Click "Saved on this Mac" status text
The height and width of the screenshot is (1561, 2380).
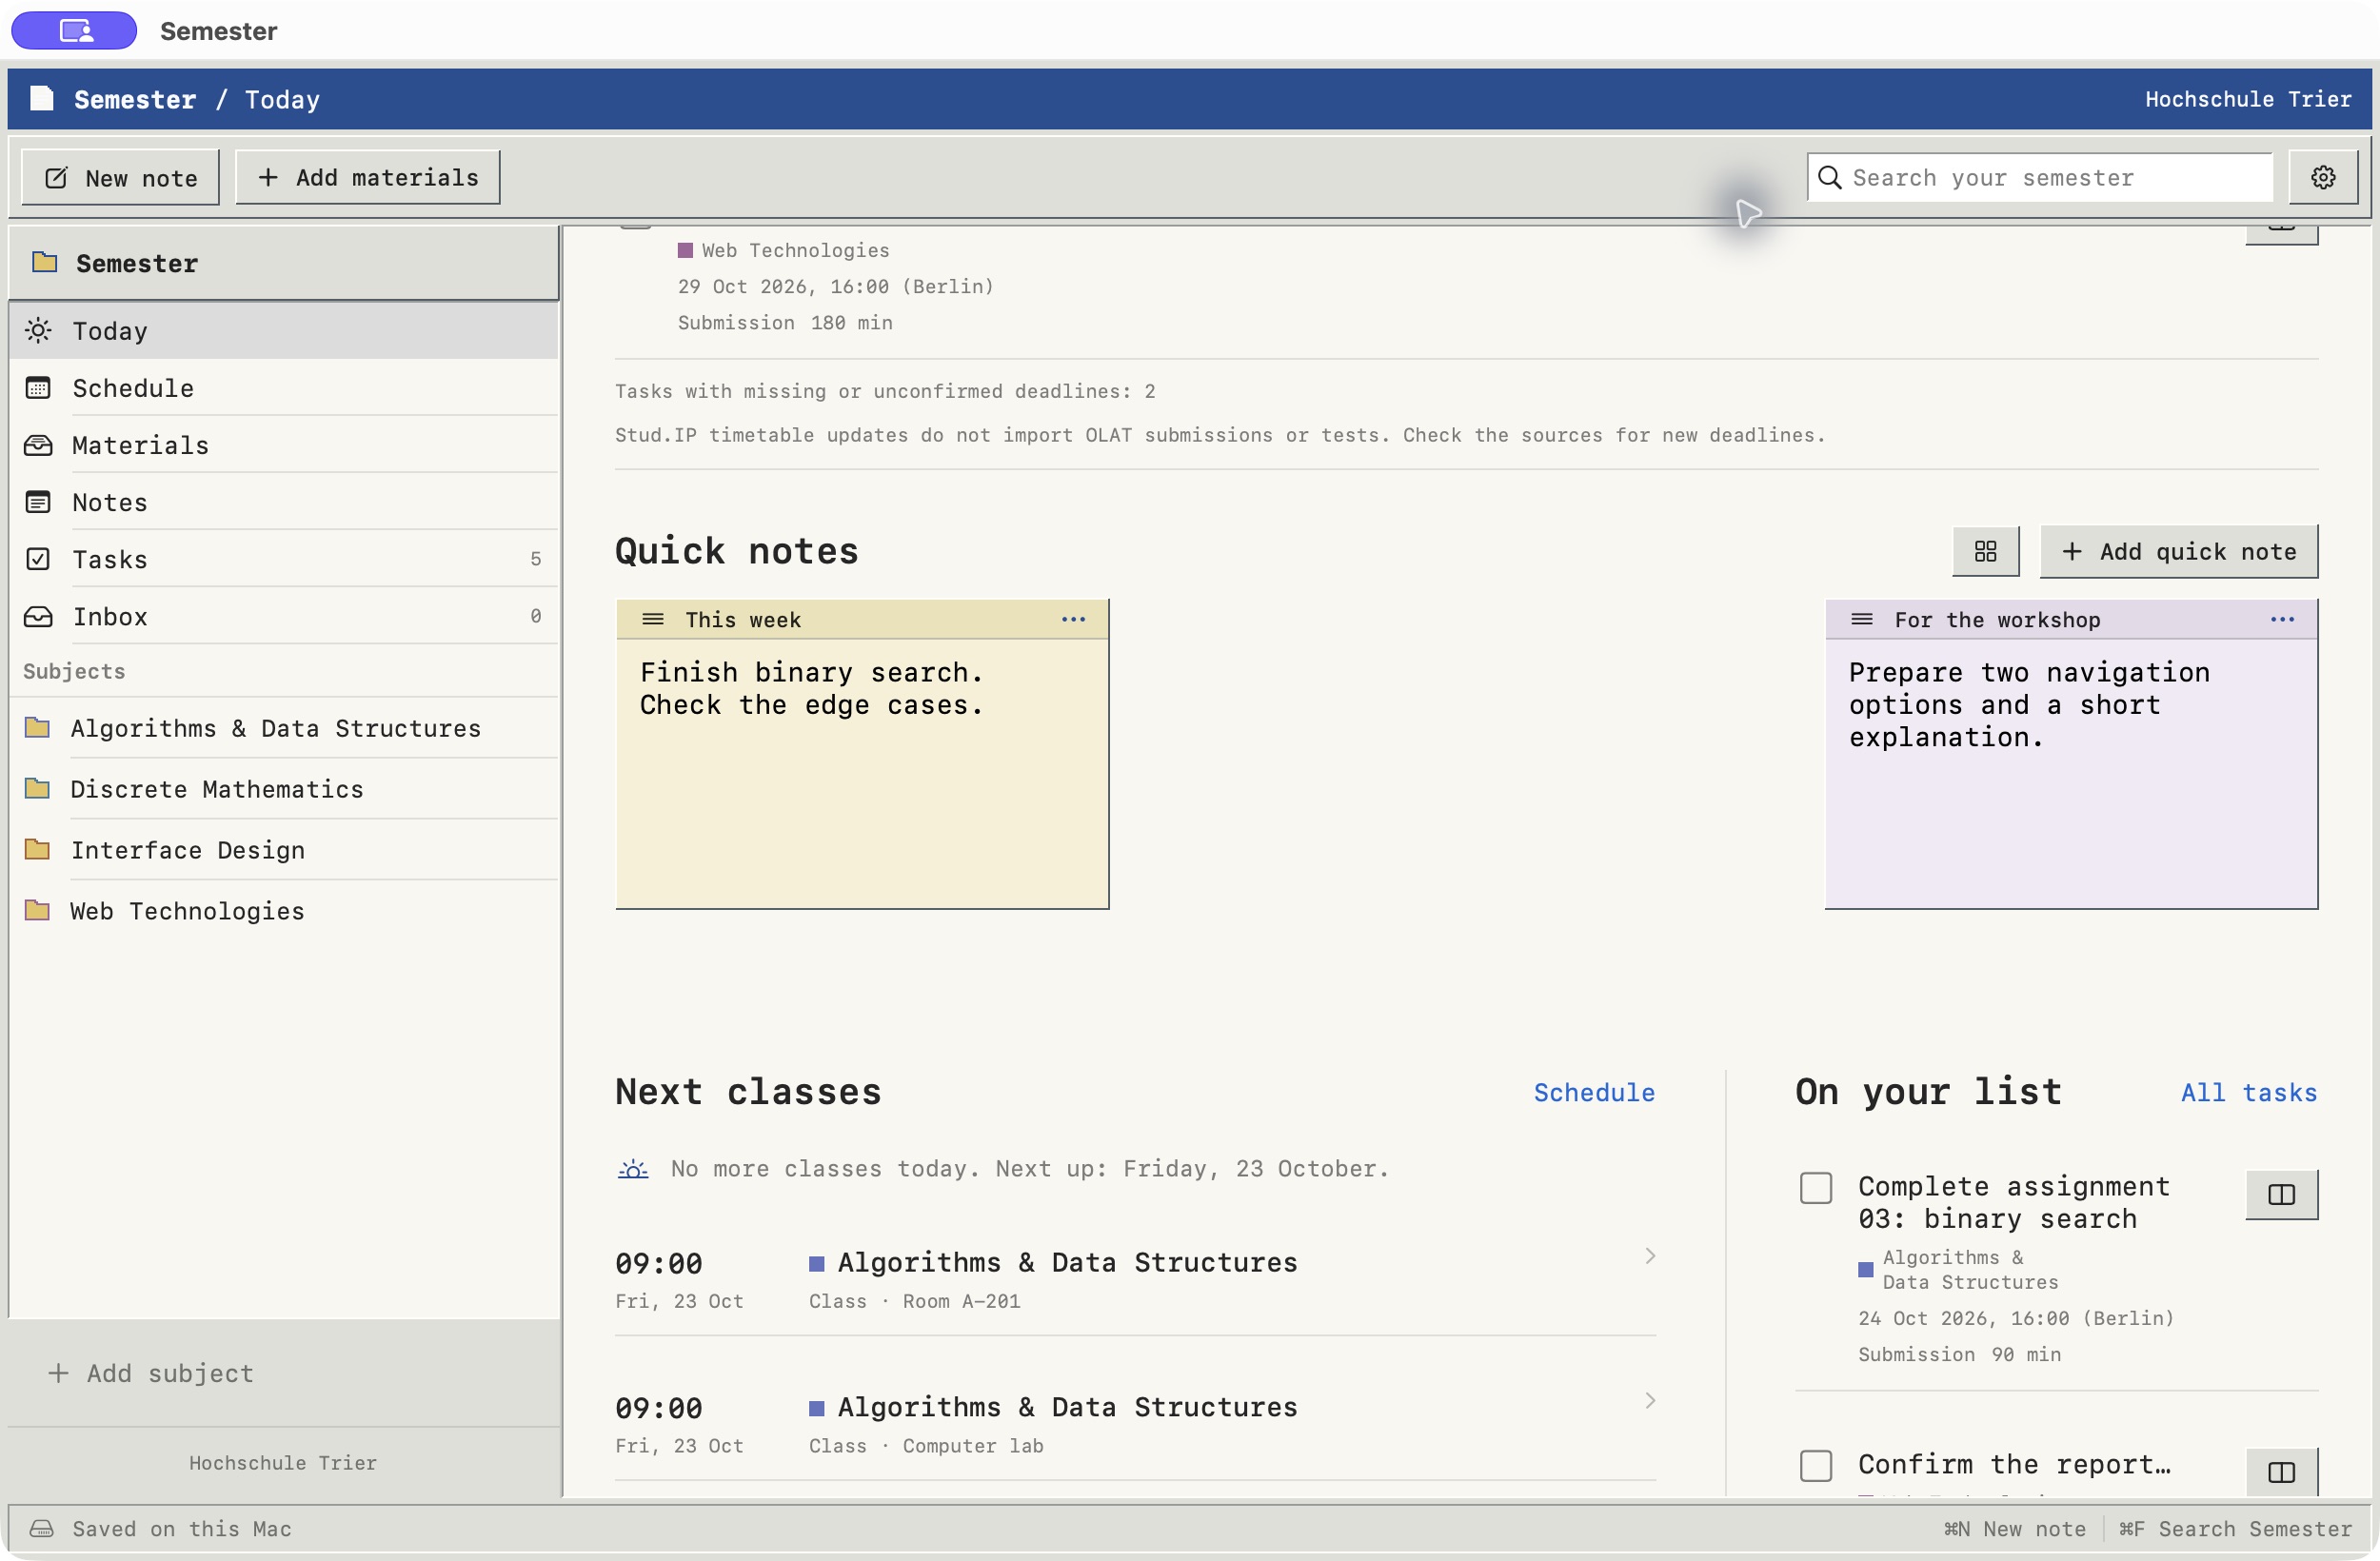click(182, 1528)
